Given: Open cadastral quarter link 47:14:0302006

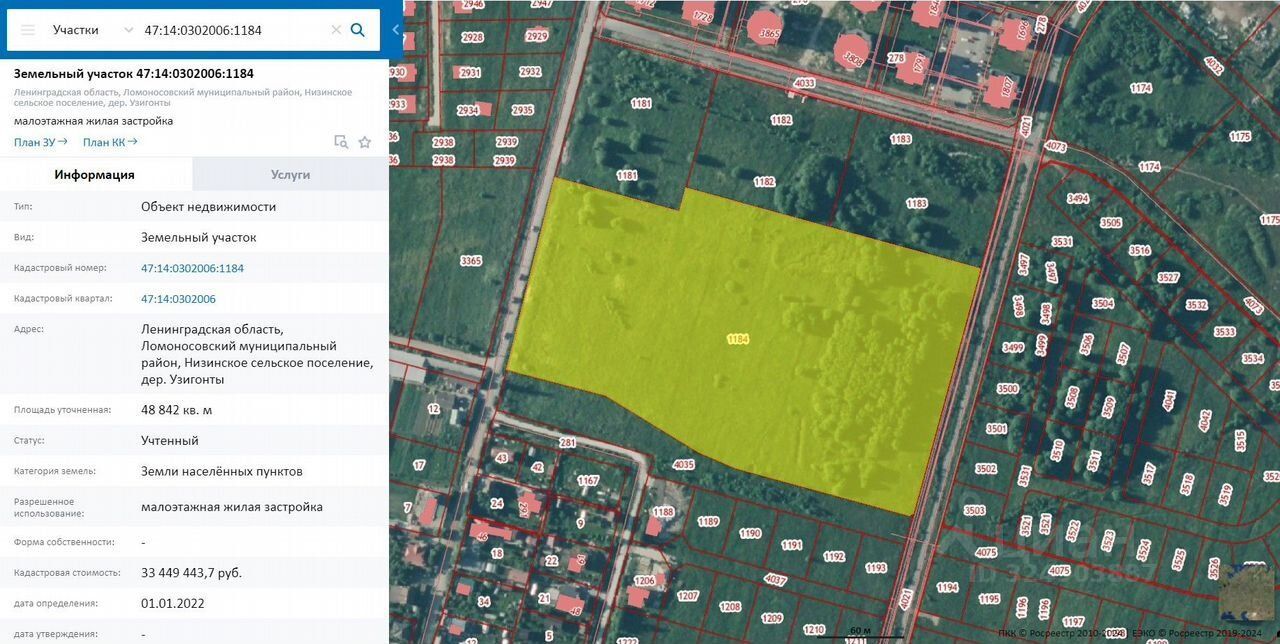Looking at the screenshot, I should pyautogui.click(x=178, y=299).
